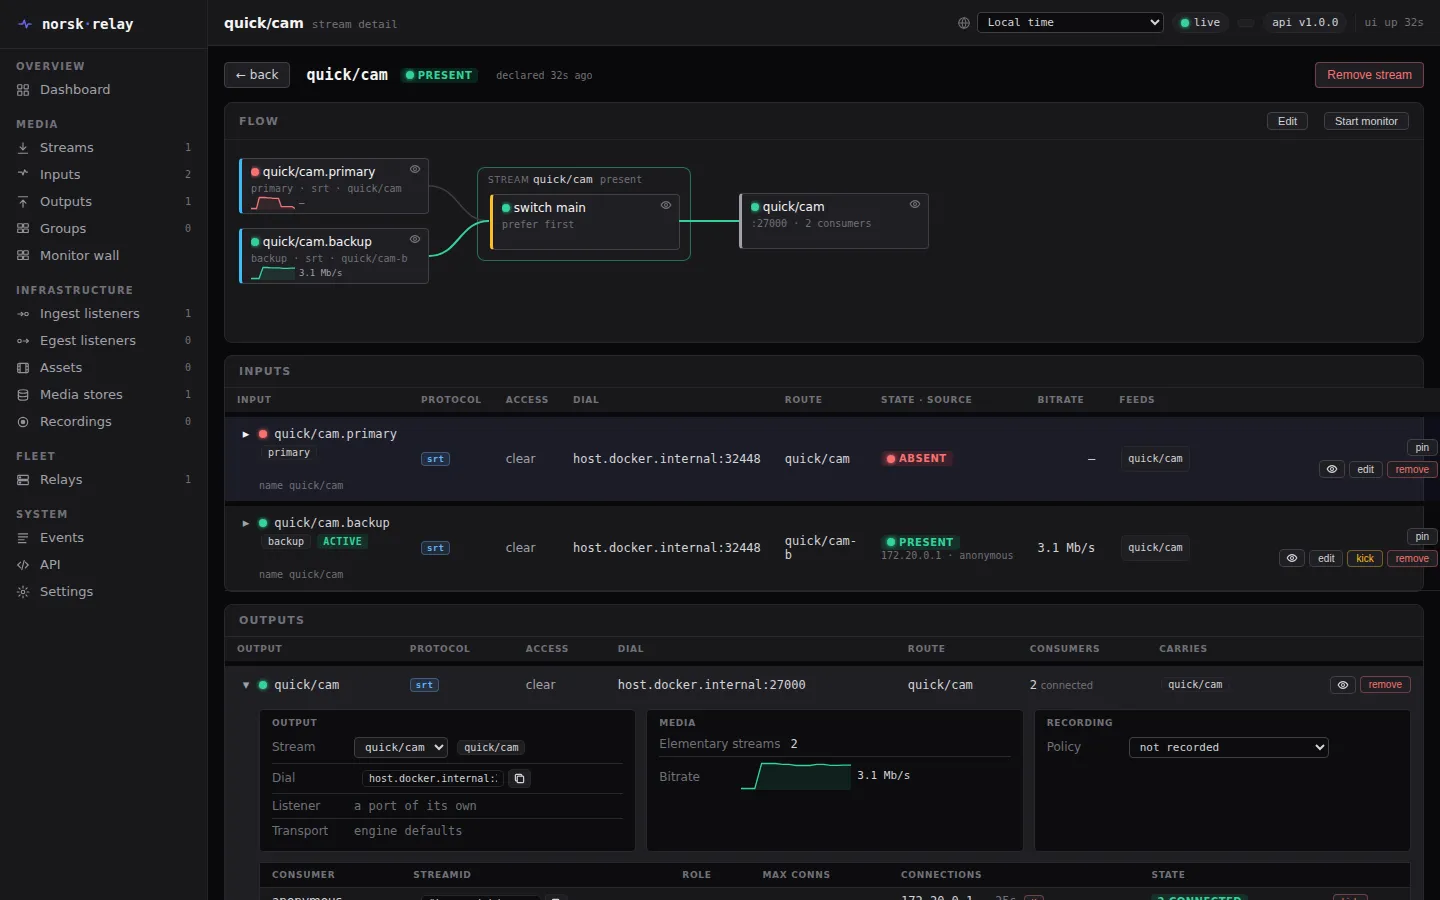Open the Local time timezone dropdown
Image resolution: width=1440 pixels, height=900 pixels.
(x=1071, y=22)
